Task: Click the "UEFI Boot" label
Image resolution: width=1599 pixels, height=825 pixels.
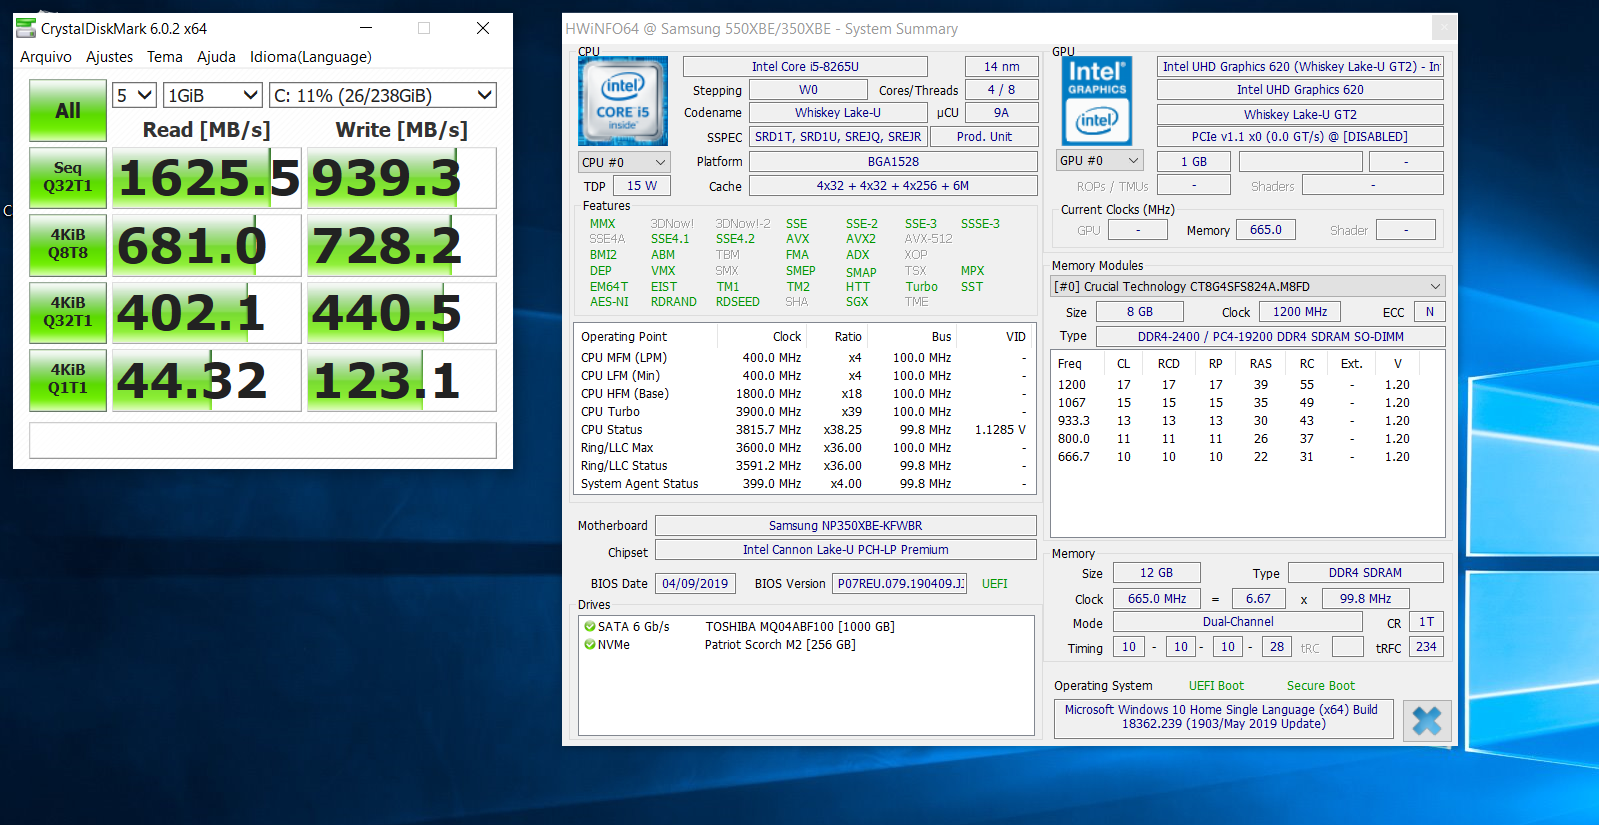Action: click(1216, 686)
